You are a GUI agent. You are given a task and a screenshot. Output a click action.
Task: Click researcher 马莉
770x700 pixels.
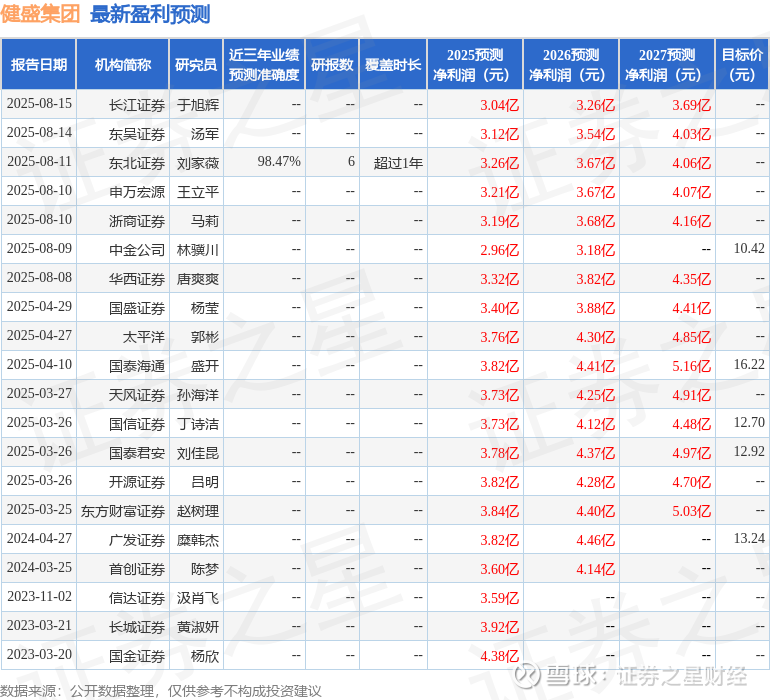(x=205, y=221)
